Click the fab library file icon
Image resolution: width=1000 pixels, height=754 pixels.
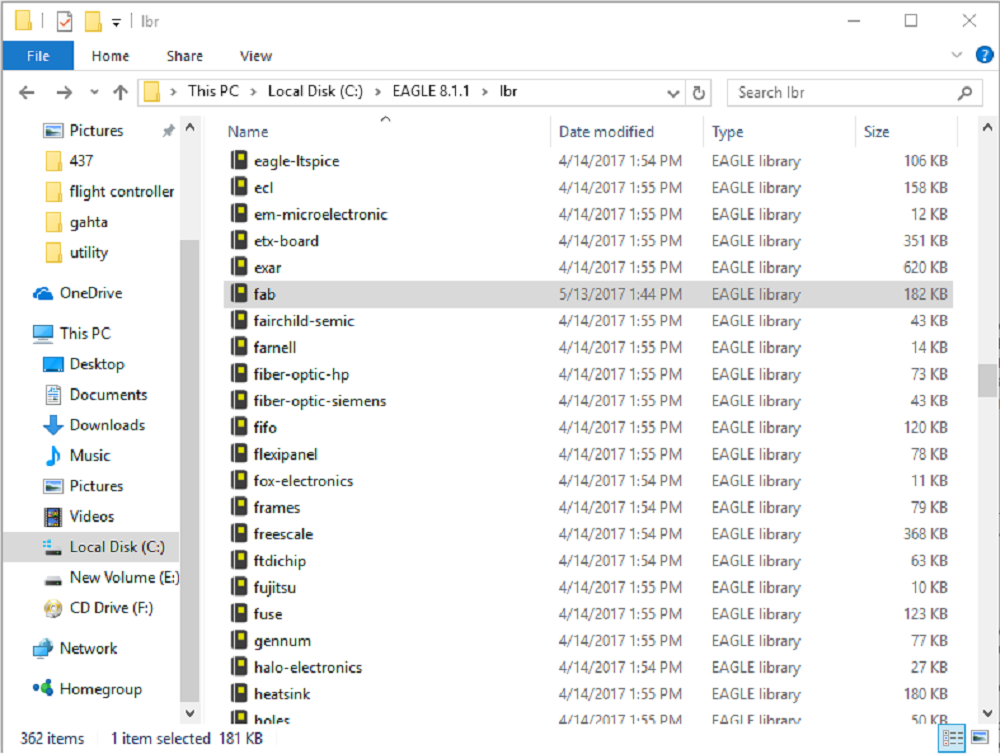[x=239, y=293]
